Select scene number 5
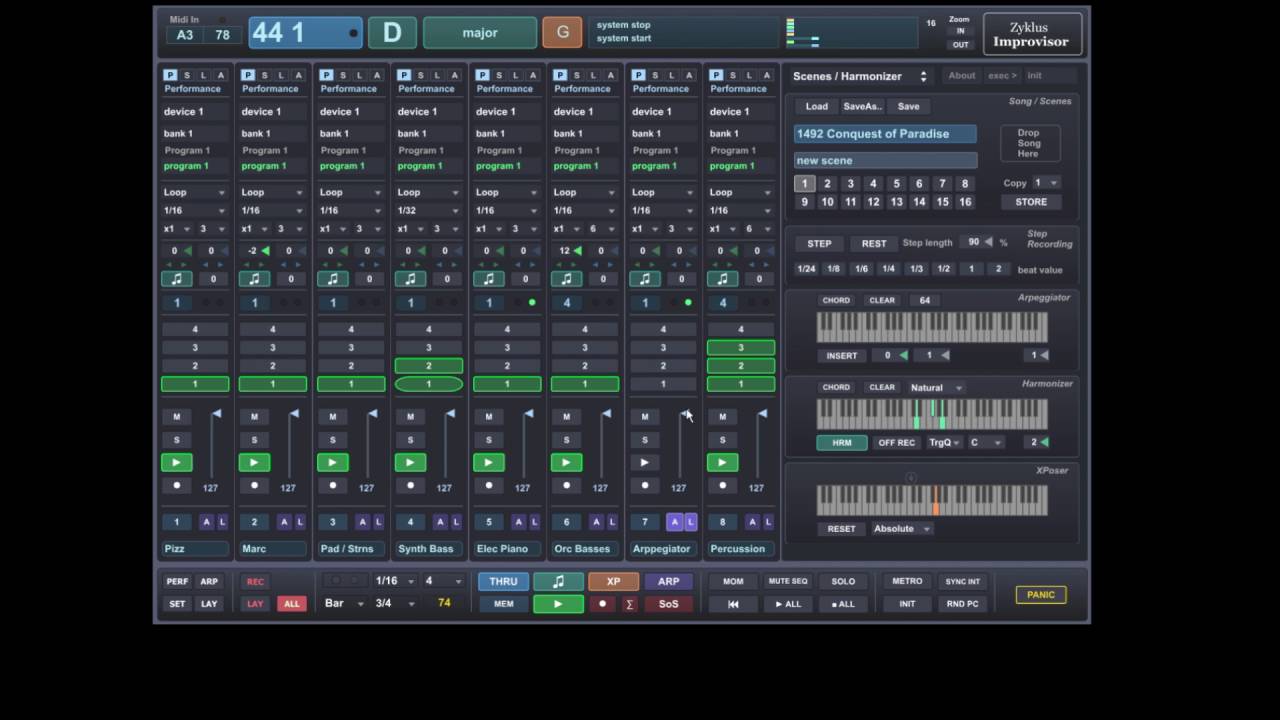1280x720 pixels. (896, 184)
